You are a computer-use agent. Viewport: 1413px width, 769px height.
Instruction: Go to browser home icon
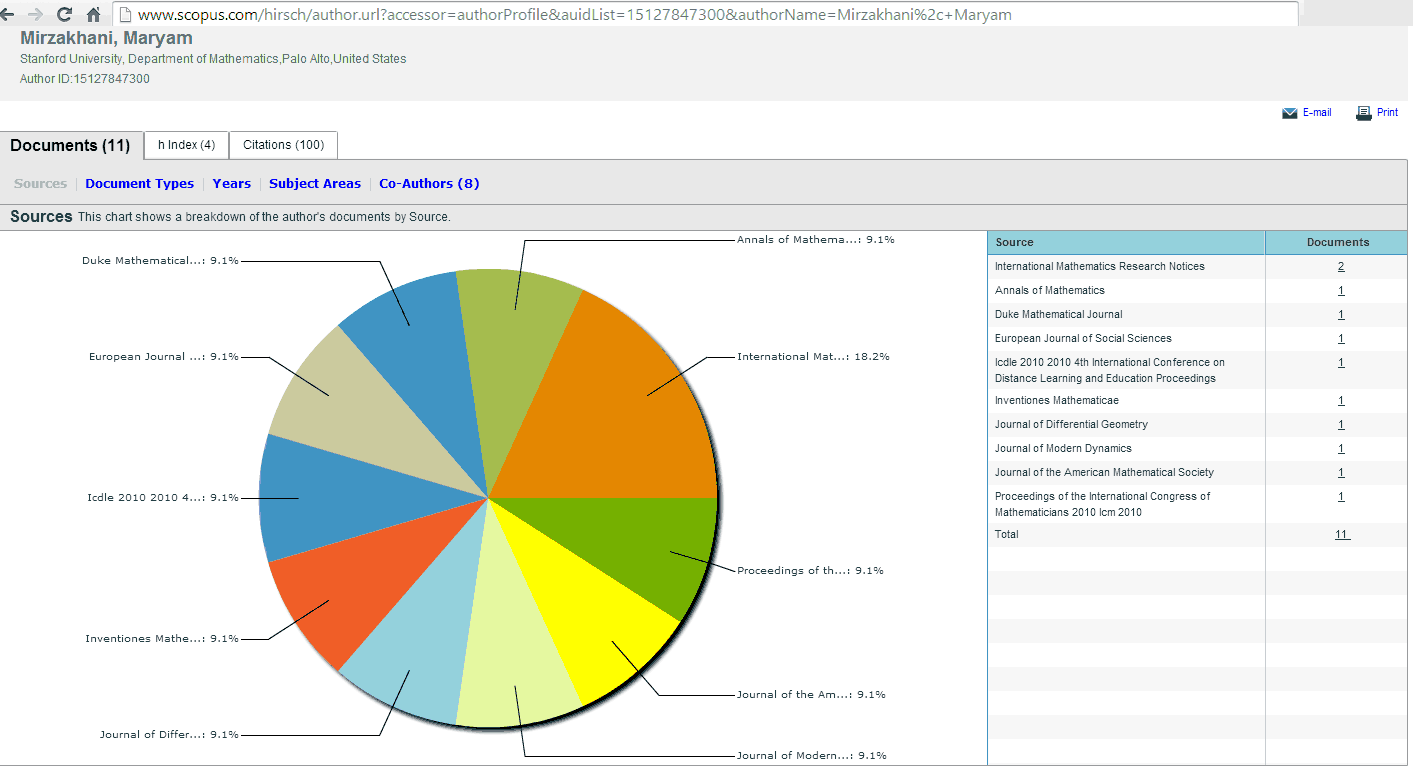pyautogui.click(x=93, y=14)
